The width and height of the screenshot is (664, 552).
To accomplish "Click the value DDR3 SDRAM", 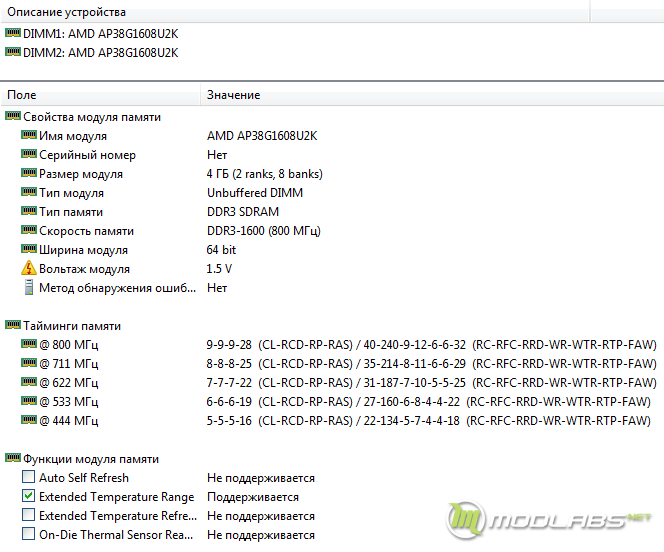I will click(x=243, y=212).
